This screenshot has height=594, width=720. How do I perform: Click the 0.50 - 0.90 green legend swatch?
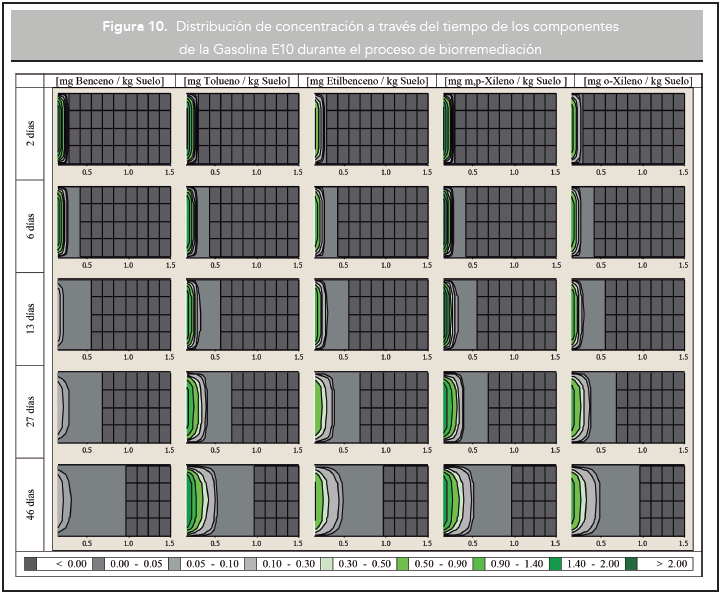[403, 564]
